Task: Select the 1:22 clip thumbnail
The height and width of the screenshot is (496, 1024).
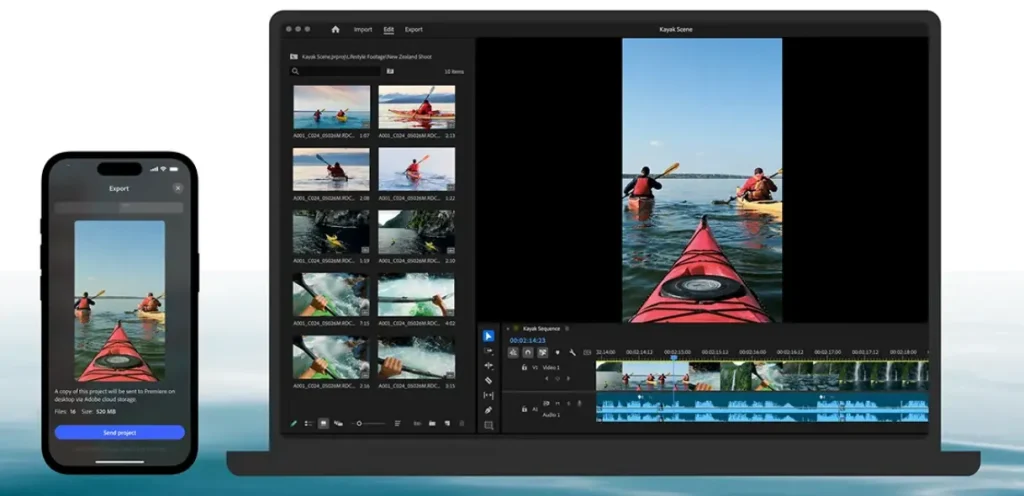Action: pos(417,169)
